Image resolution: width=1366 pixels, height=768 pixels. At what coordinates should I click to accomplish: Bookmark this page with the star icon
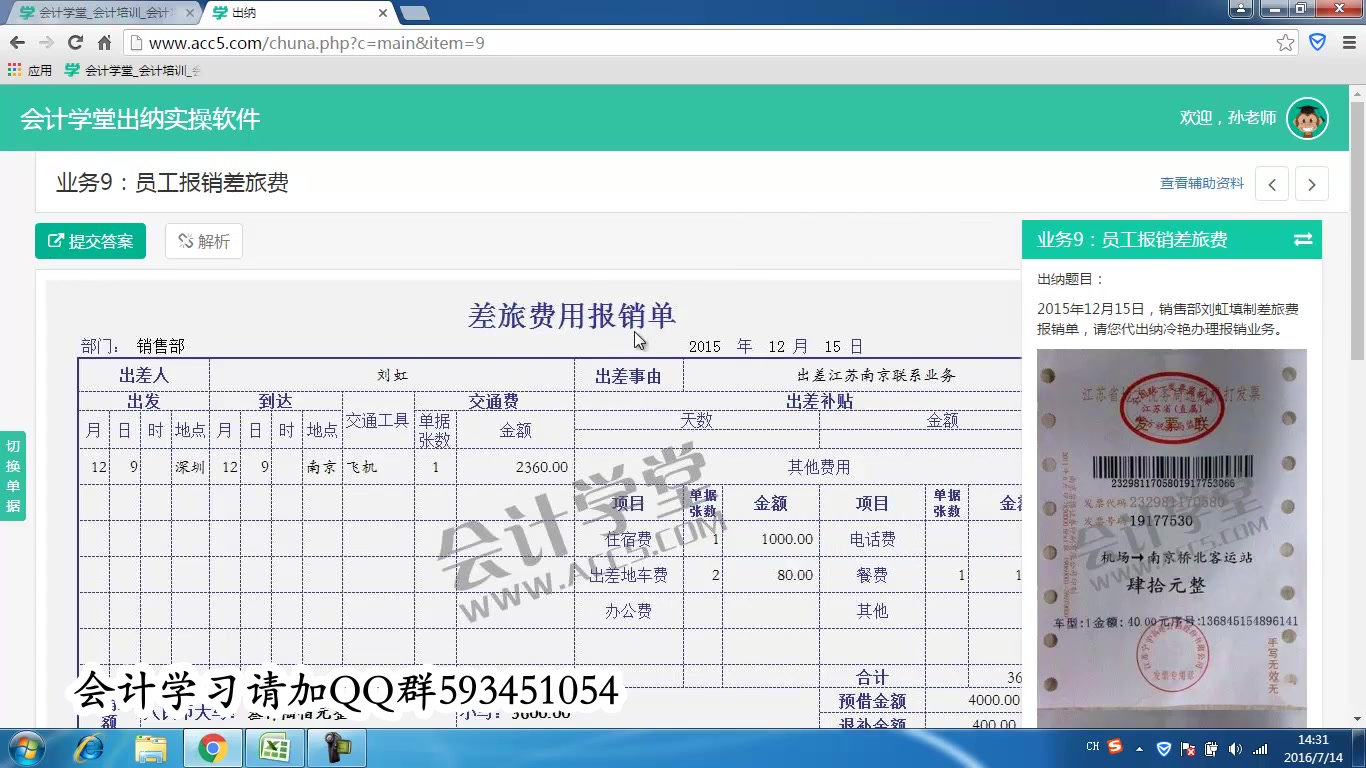pos(1286,43)
